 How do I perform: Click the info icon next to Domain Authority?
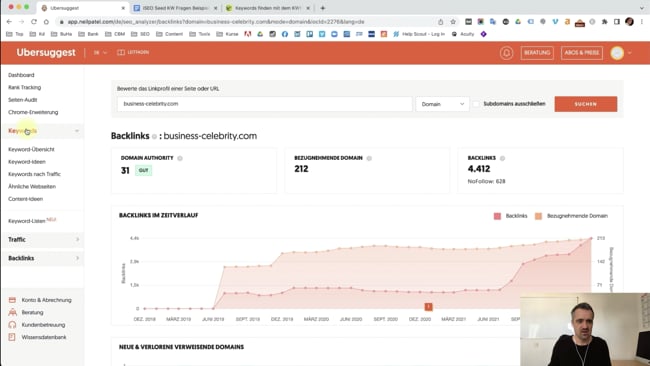pos(180,158)
